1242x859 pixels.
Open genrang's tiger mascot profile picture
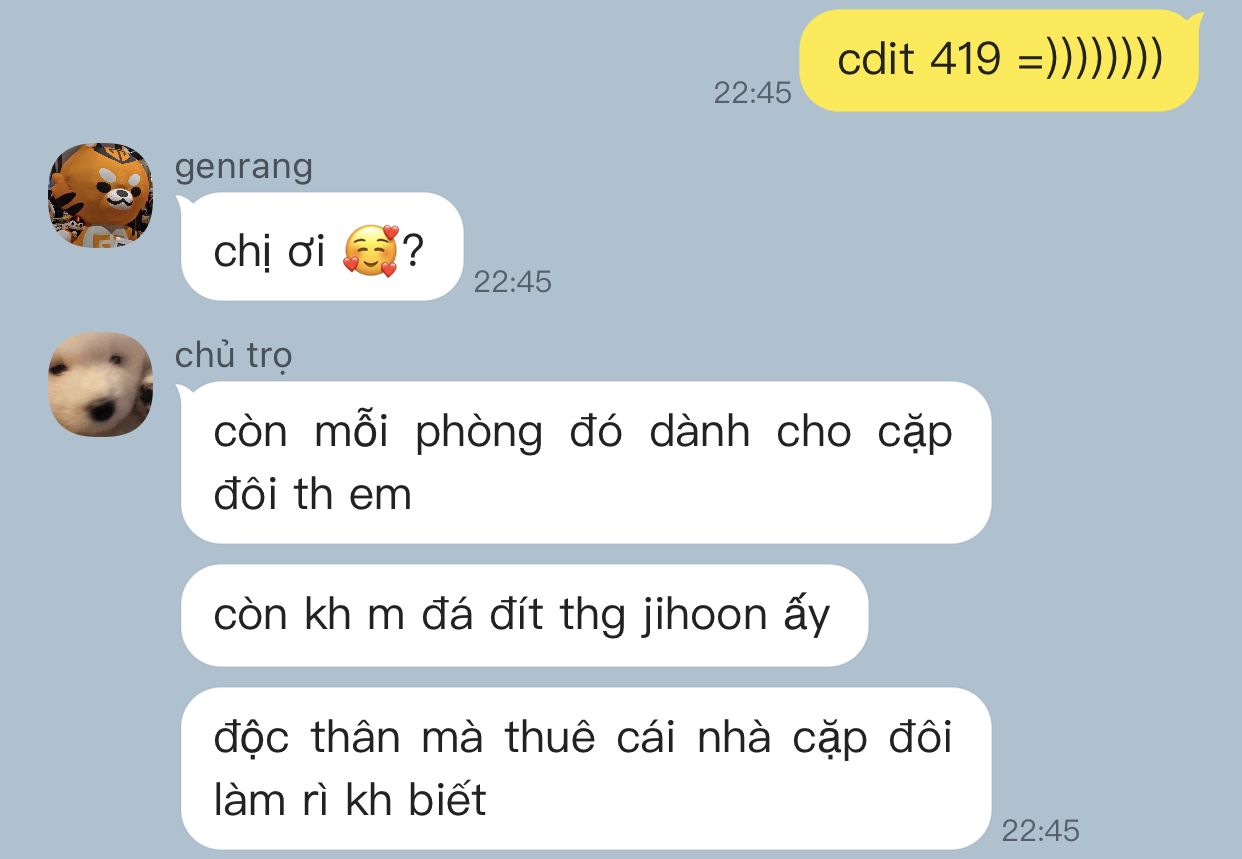point(101,195)
